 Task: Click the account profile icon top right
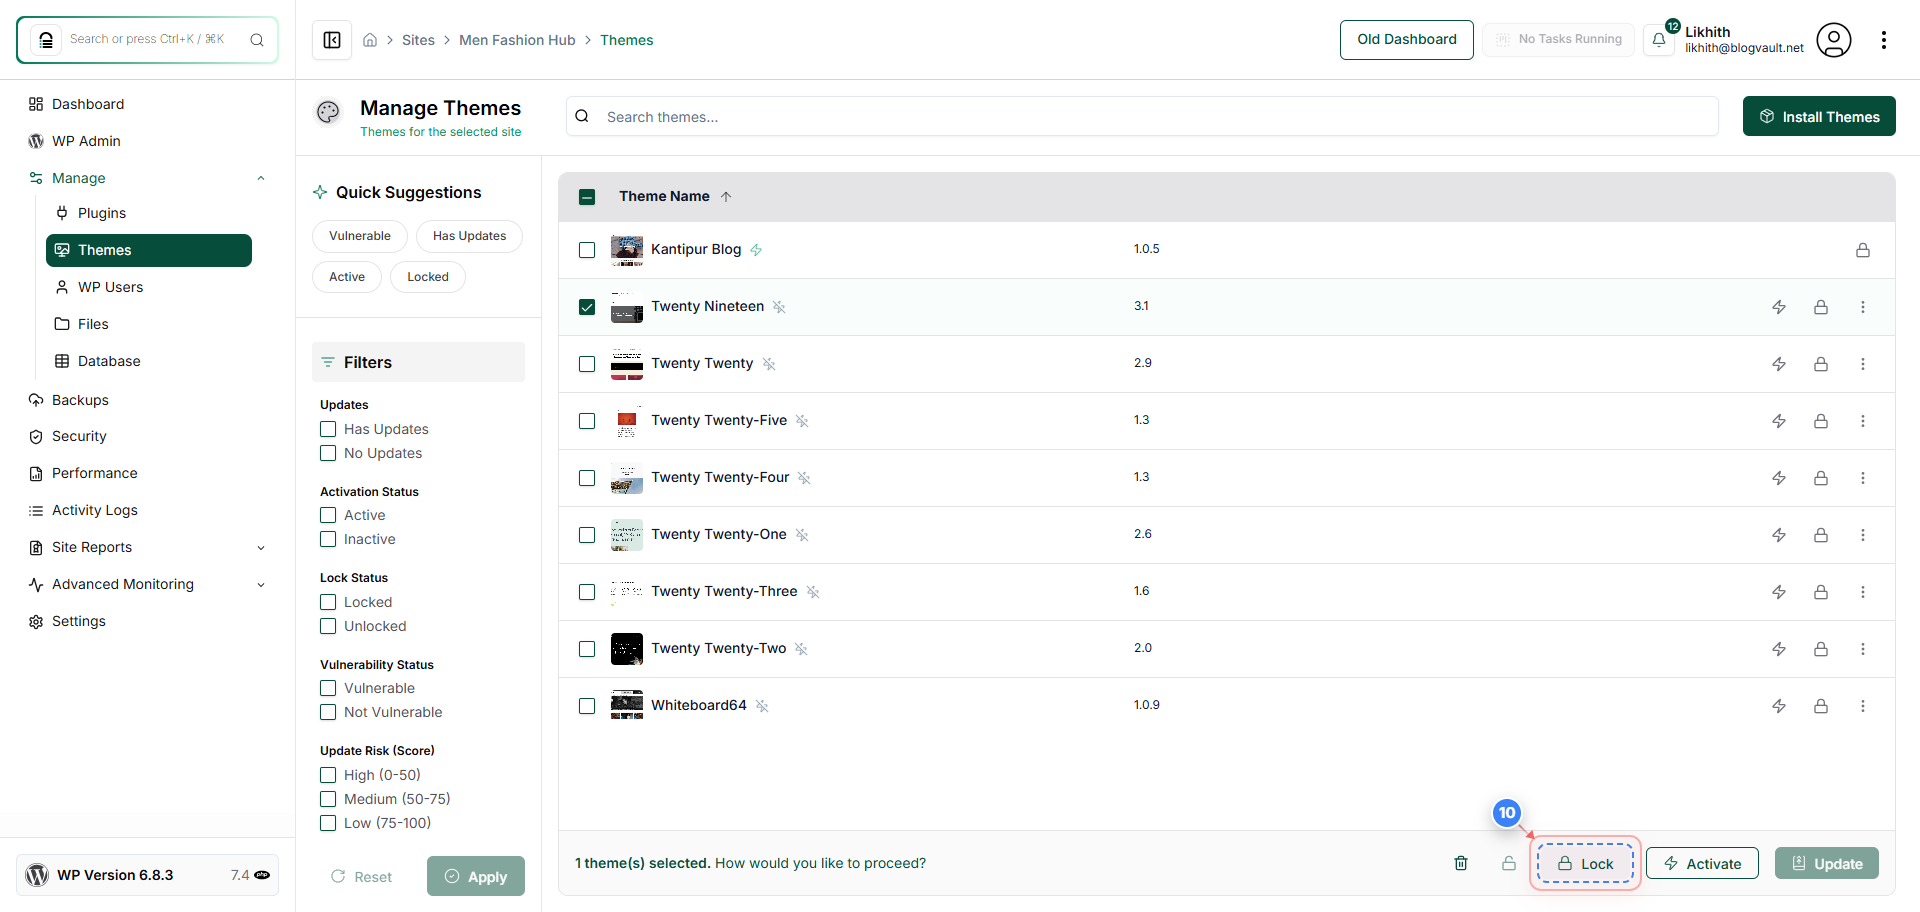point(1834,40)
